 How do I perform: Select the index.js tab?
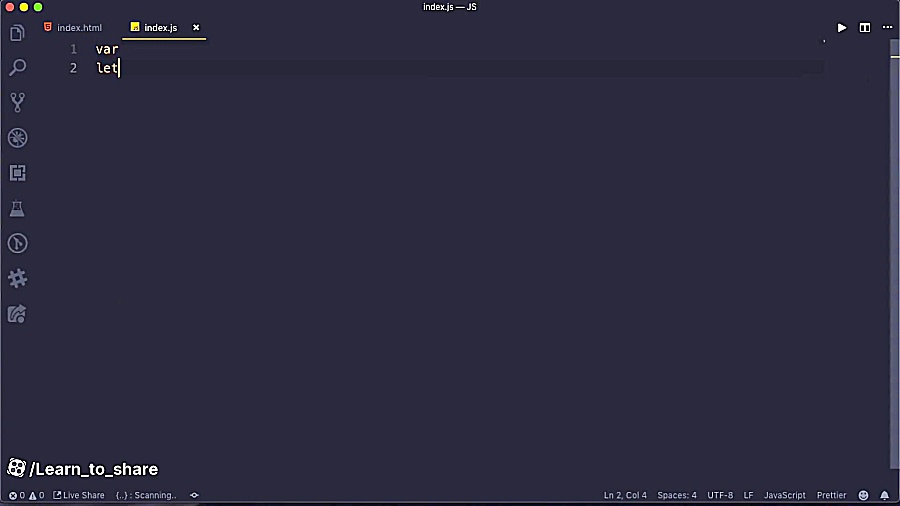tap(161, 28)
